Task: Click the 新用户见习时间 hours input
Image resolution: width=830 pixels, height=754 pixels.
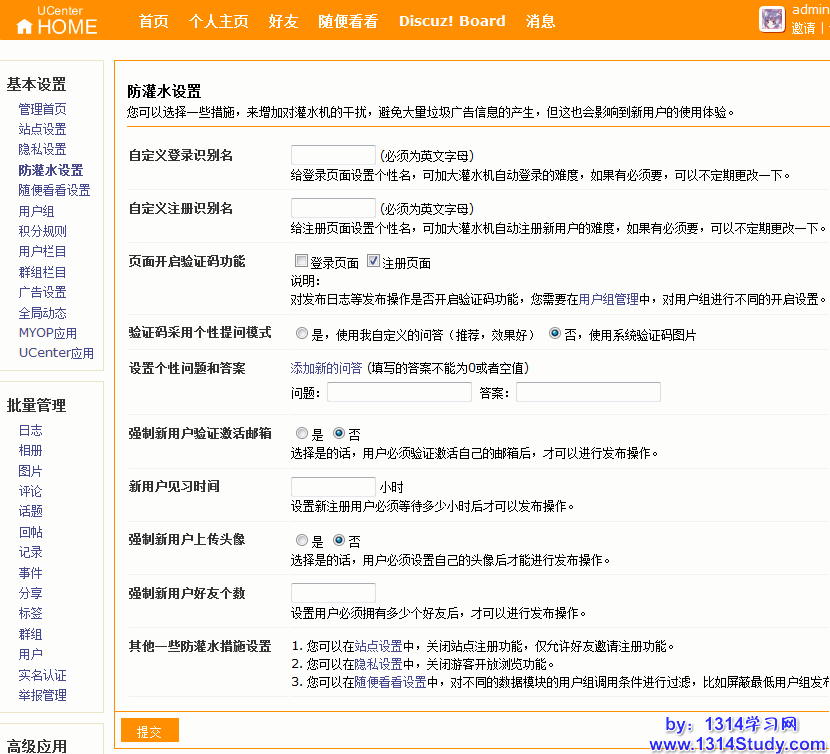Action: tap(333, 487)
